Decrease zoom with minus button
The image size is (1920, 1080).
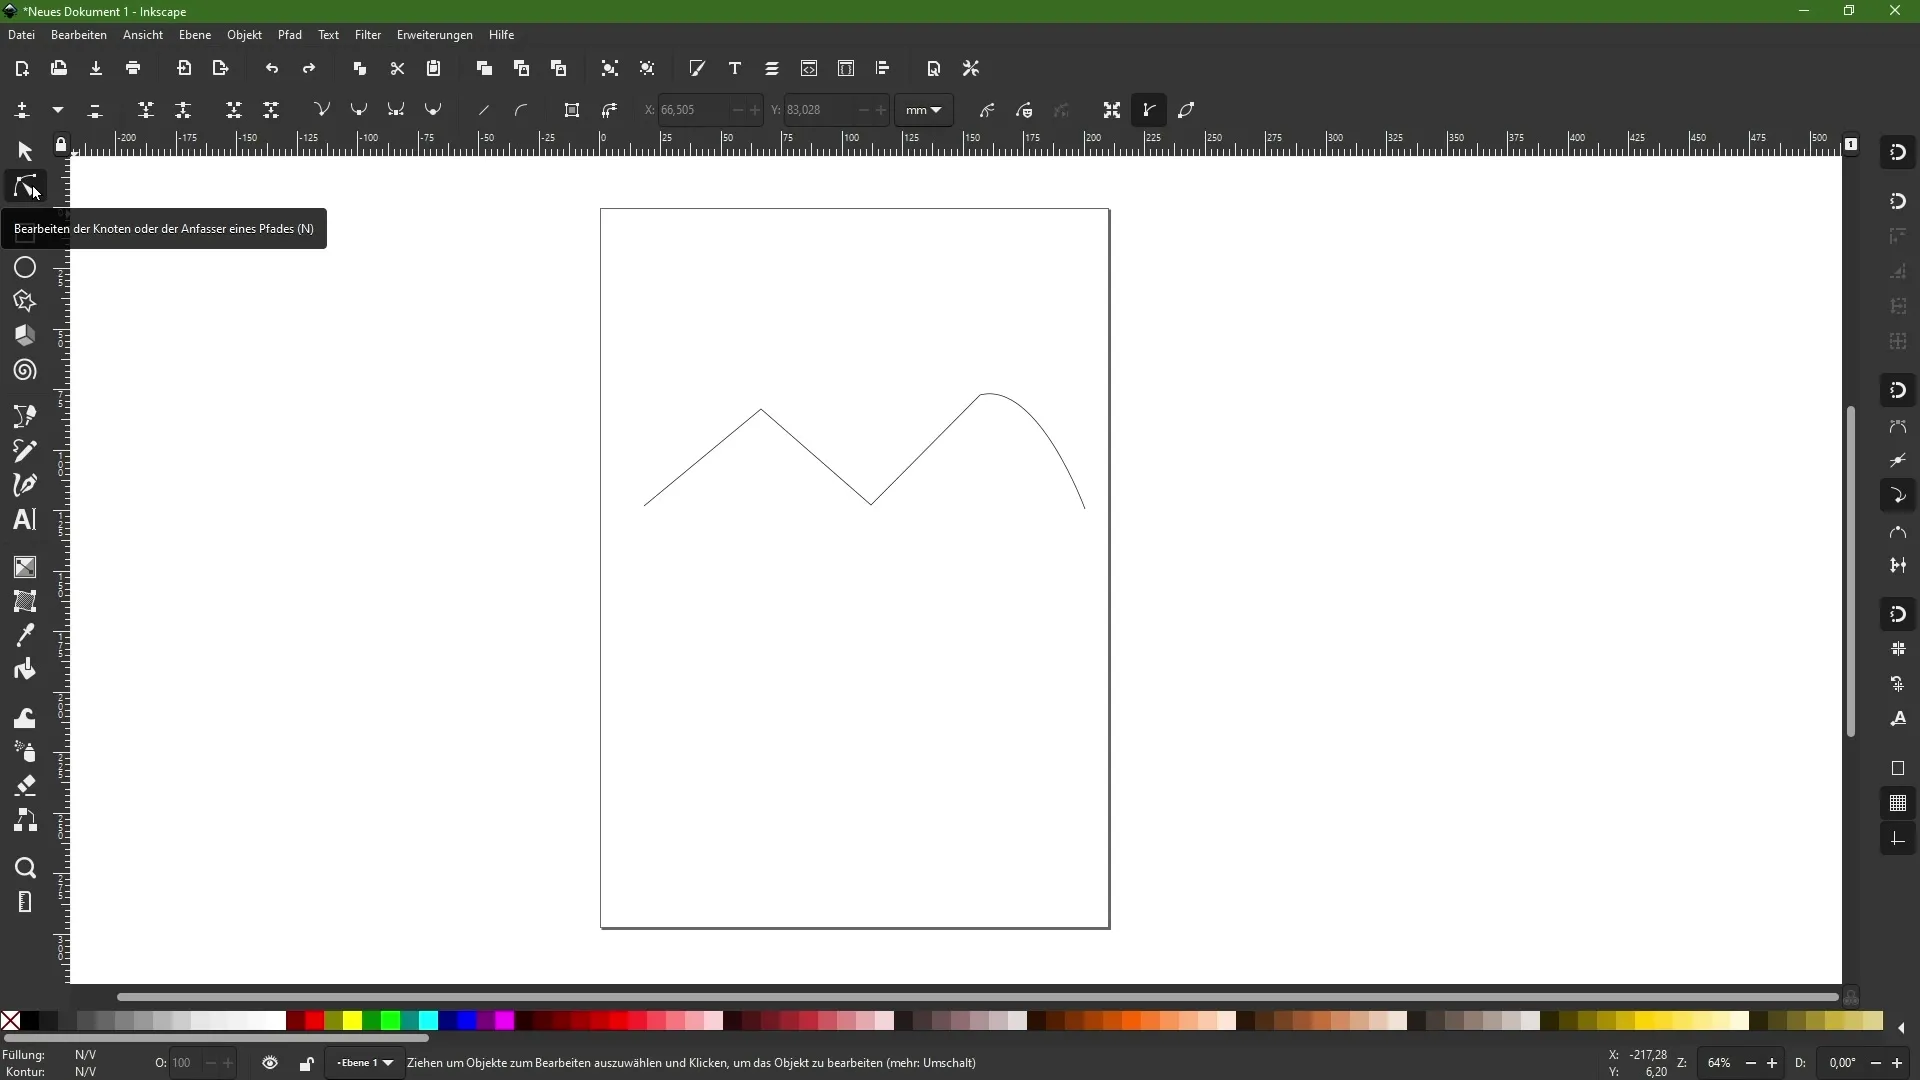pos(1751,1063)
